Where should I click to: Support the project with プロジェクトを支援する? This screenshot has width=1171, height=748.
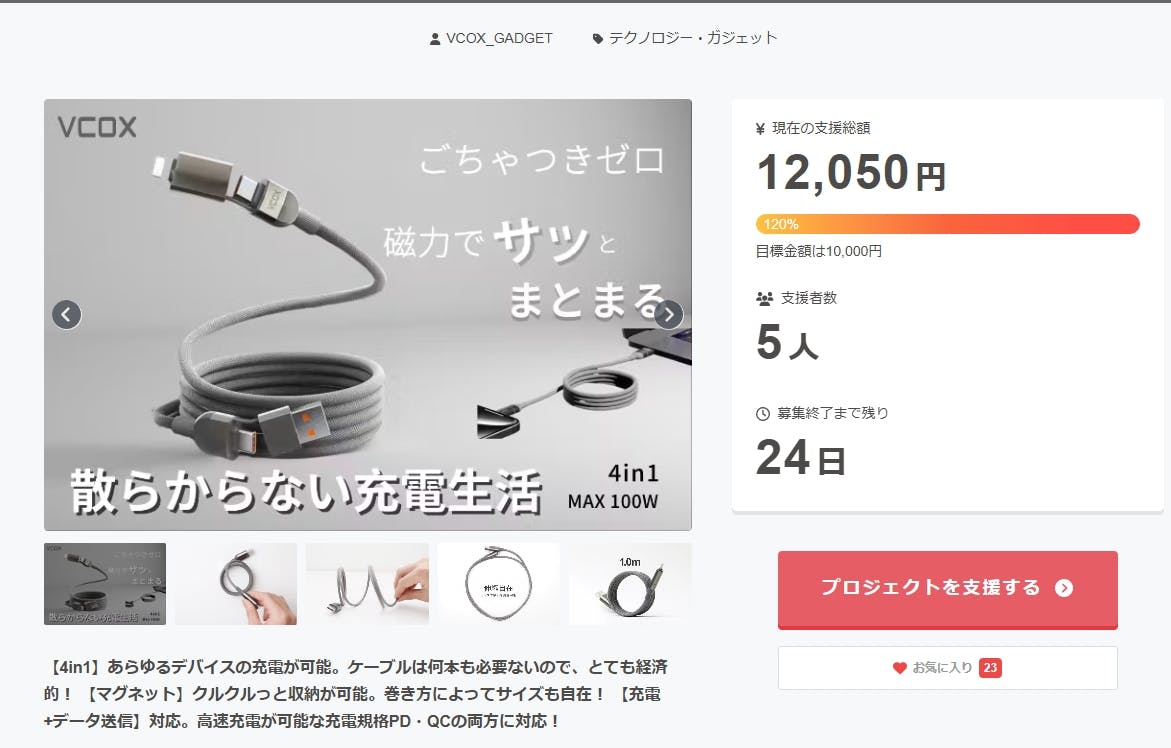point(948,589)
